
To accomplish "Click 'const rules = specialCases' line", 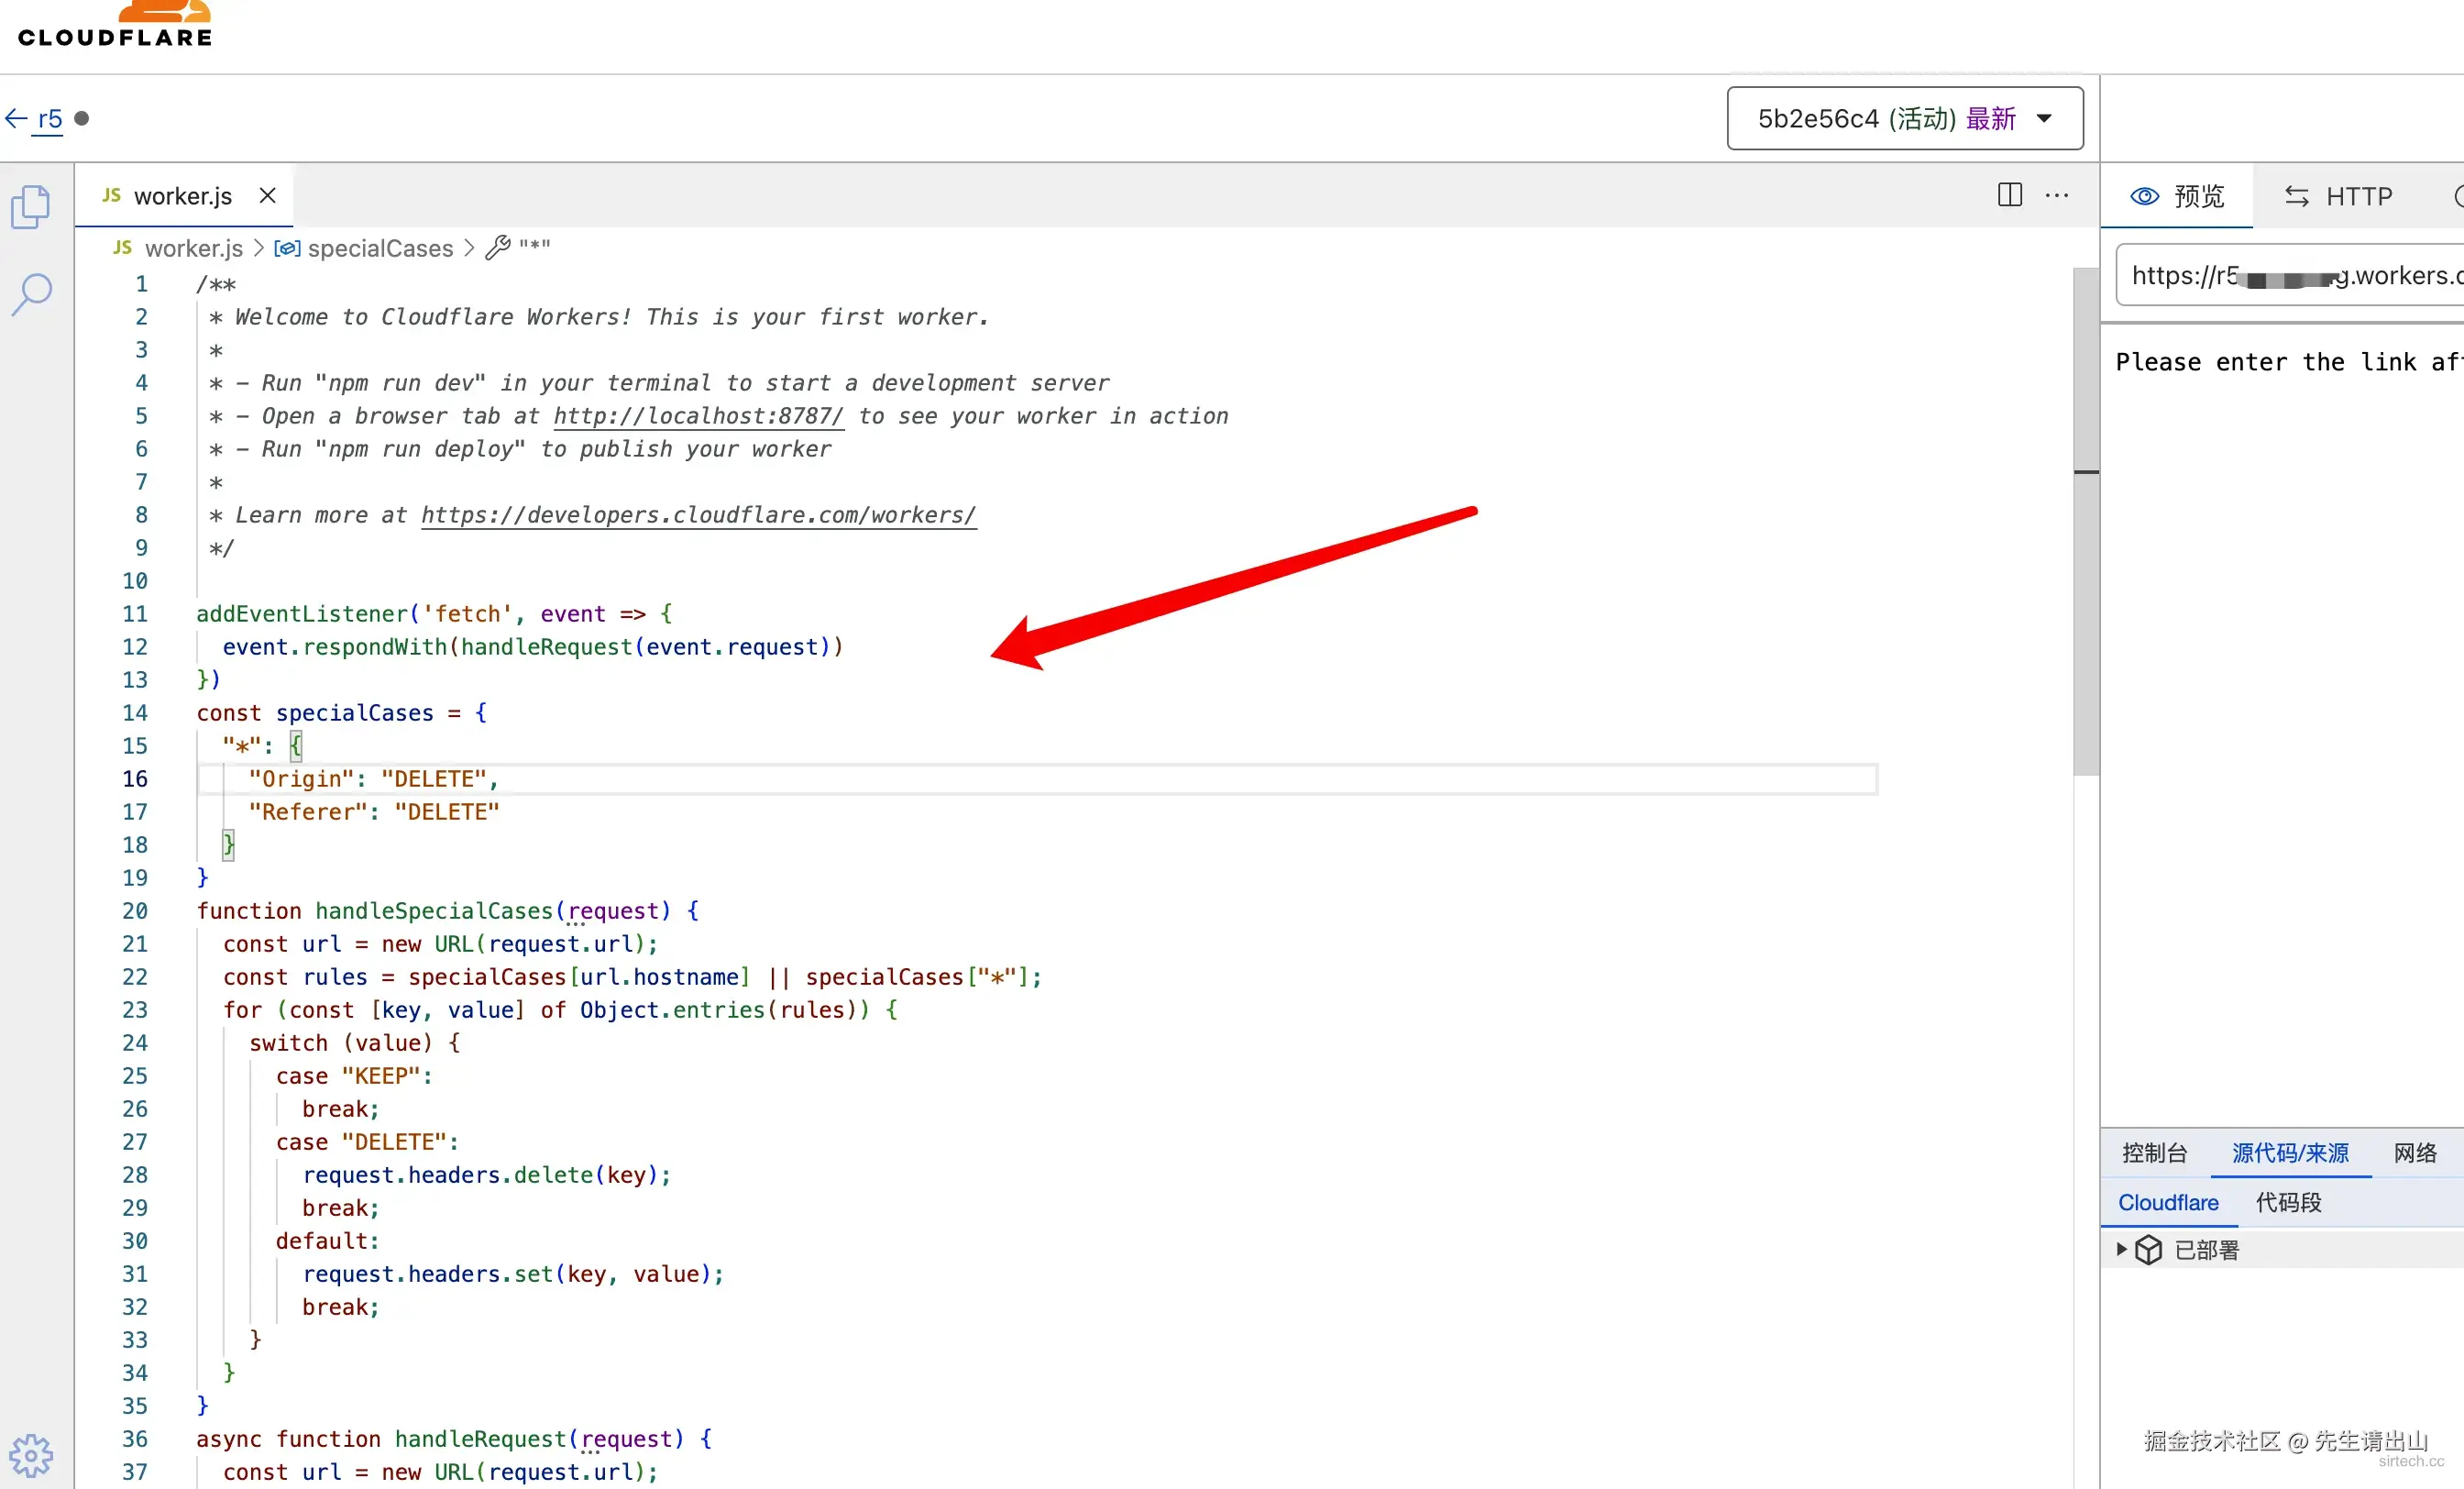I will point(632,977).
